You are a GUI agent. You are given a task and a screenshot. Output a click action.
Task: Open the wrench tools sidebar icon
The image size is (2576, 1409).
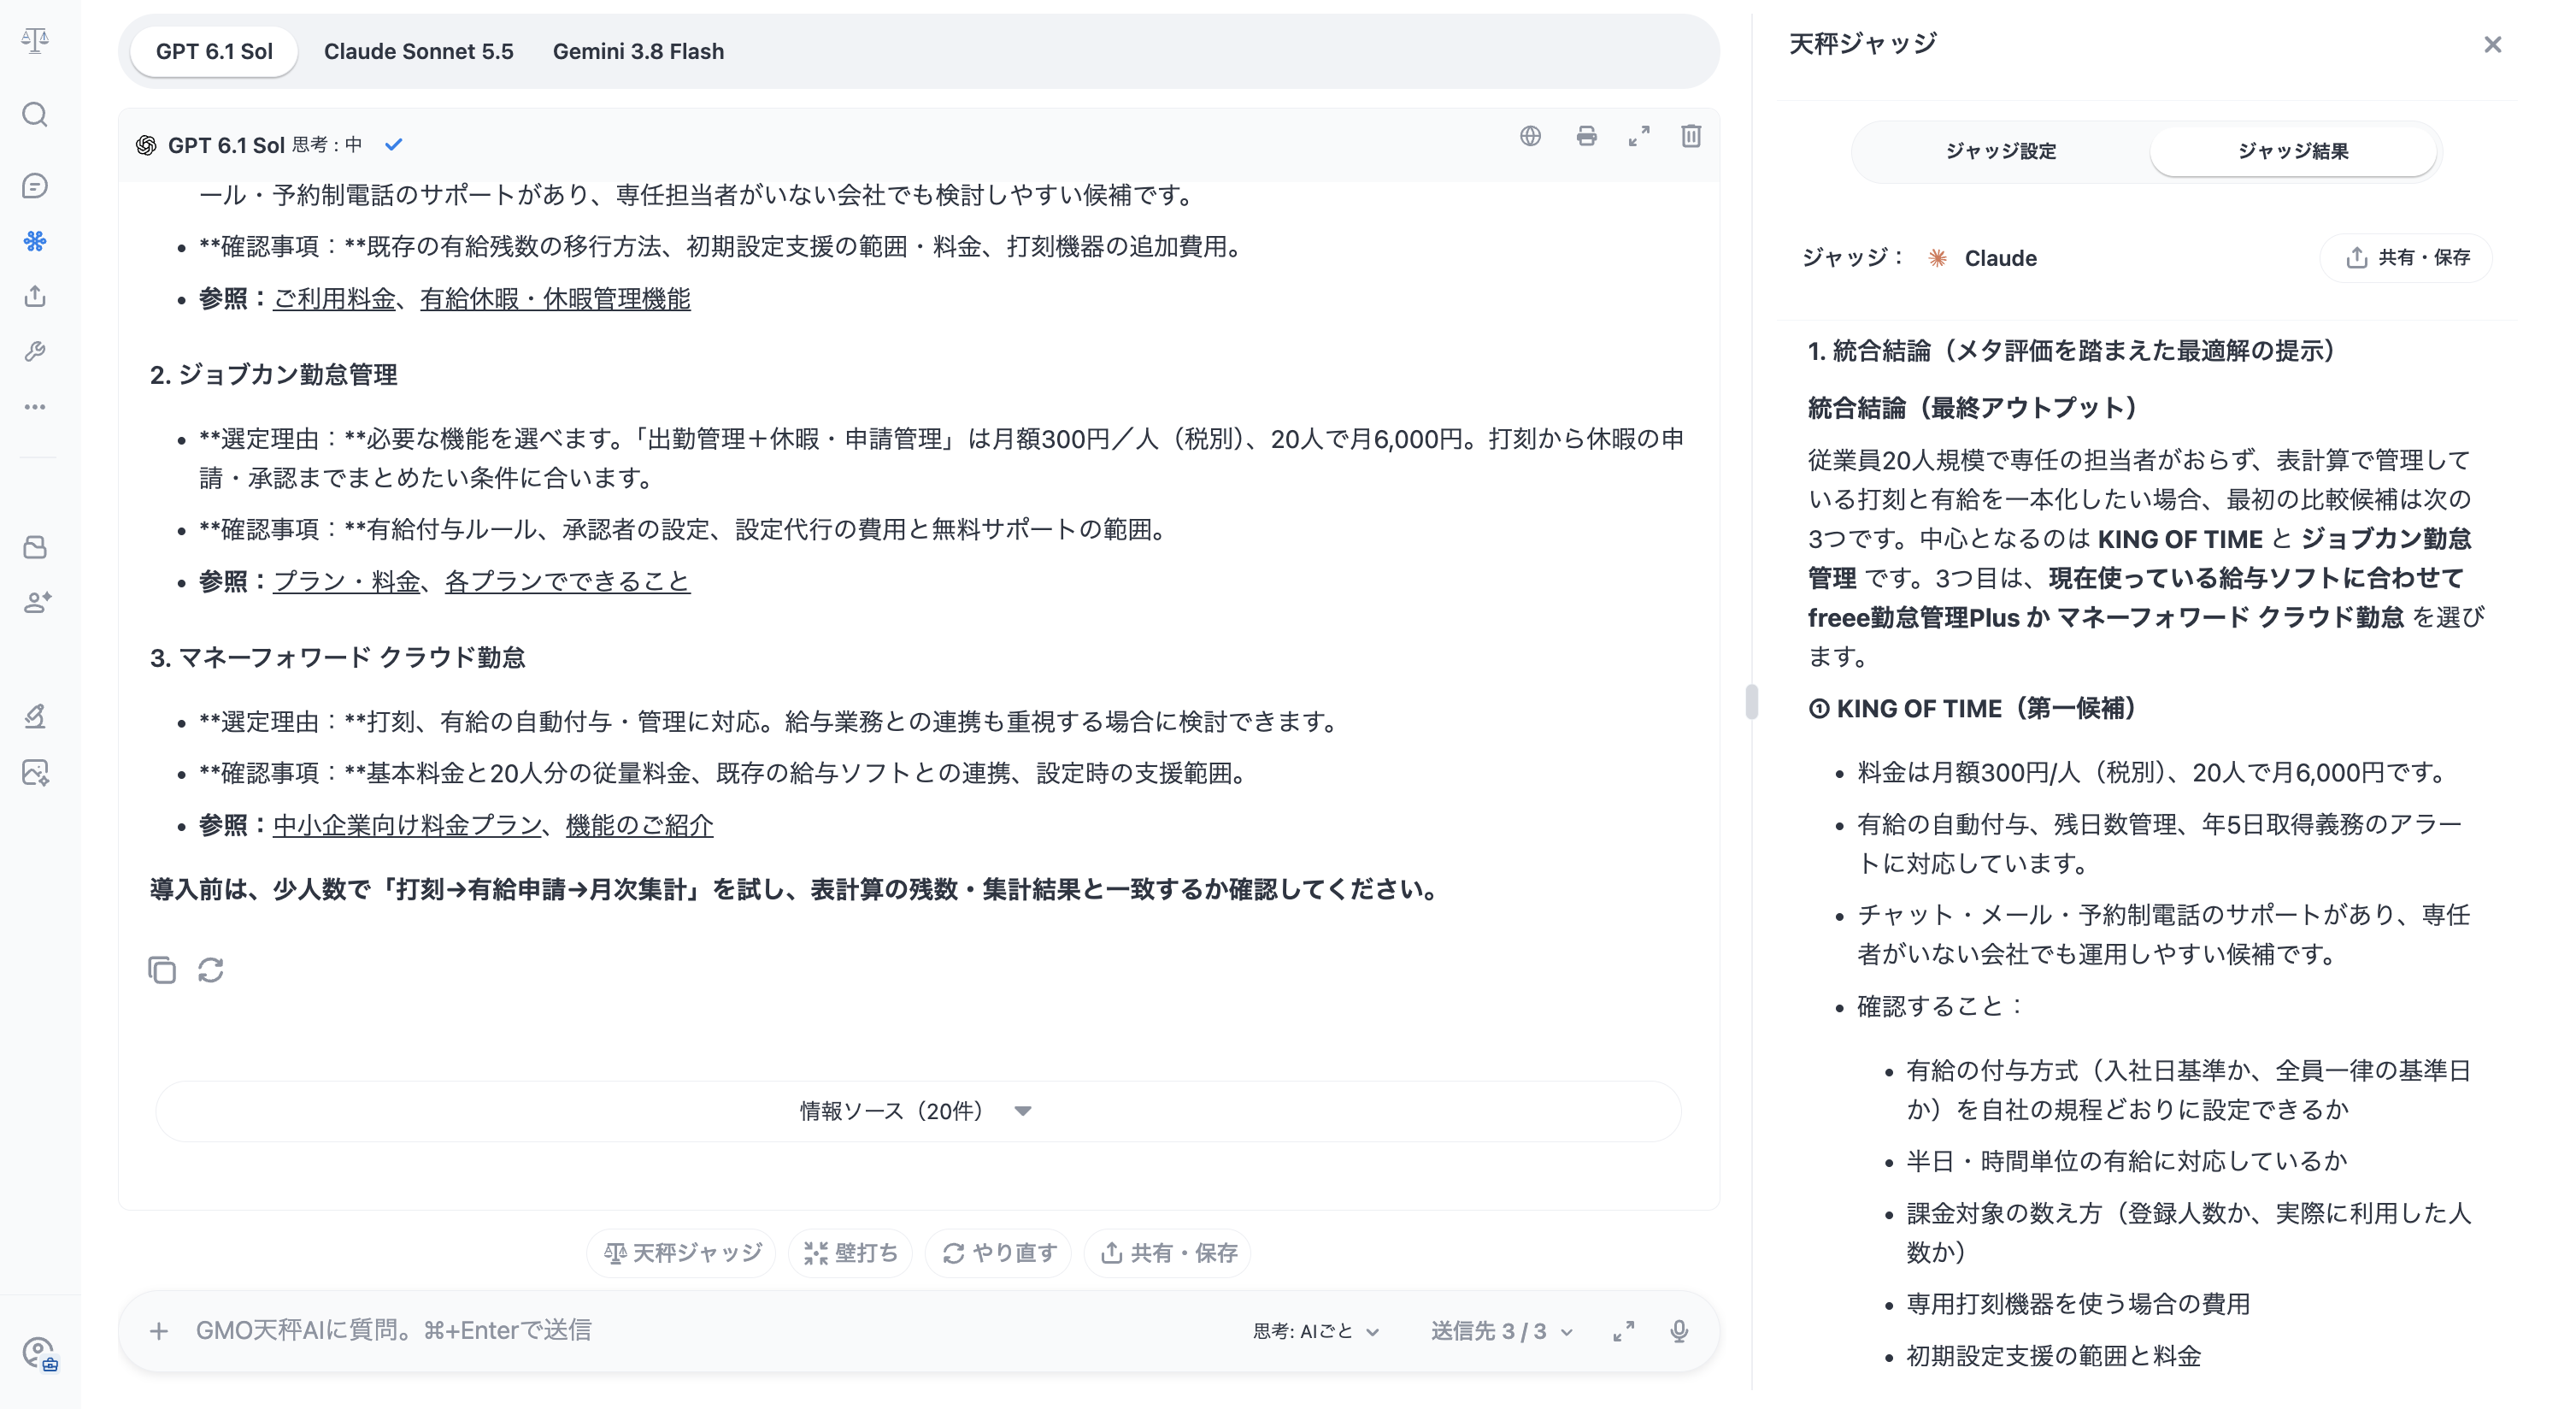35,351
